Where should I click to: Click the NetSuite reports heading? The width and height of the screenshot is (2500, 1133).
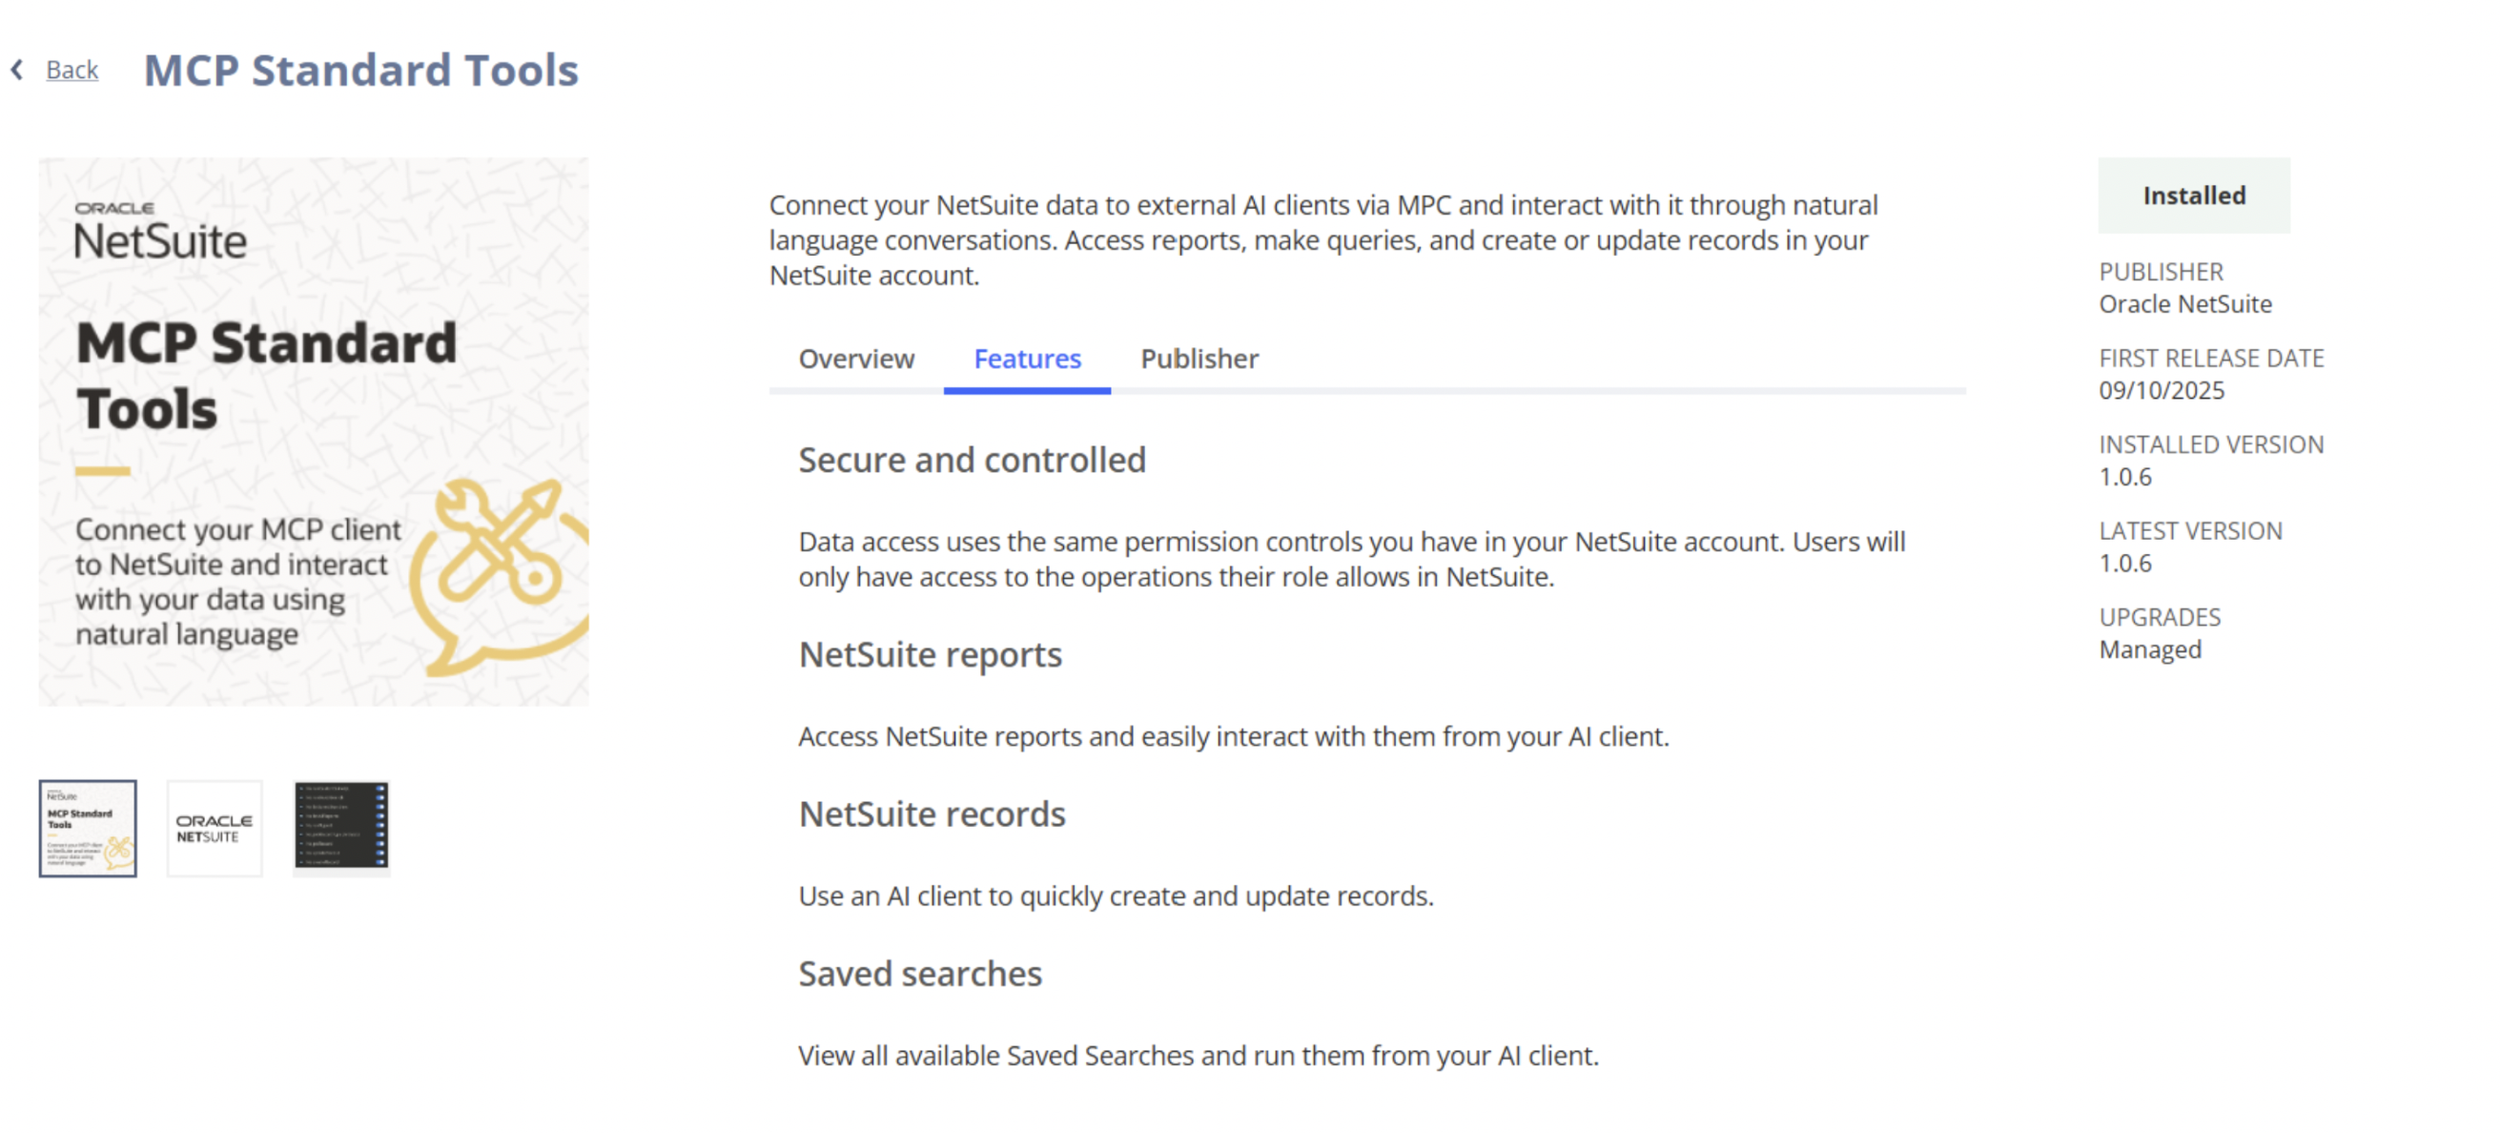click(x=929, y=655)
